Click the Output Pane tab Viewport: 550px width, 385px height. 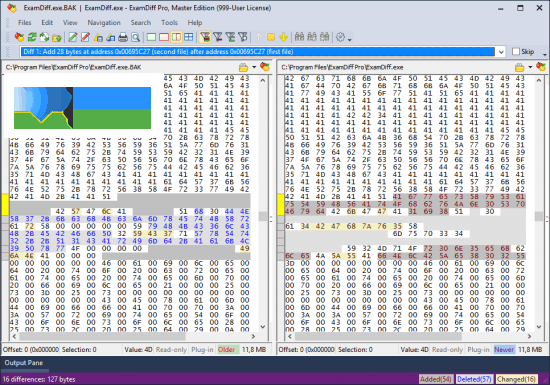pos(24,363)
